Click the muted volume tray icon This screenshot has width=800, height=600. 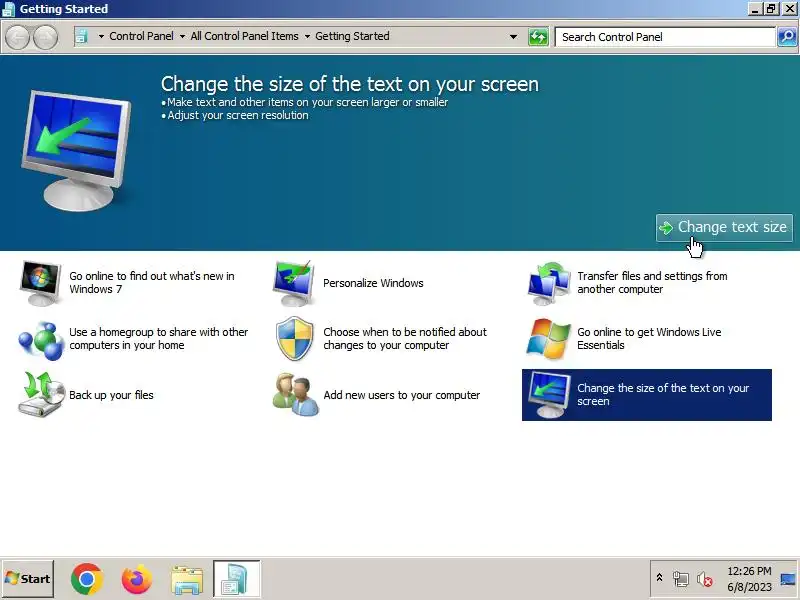coord(705,579)
